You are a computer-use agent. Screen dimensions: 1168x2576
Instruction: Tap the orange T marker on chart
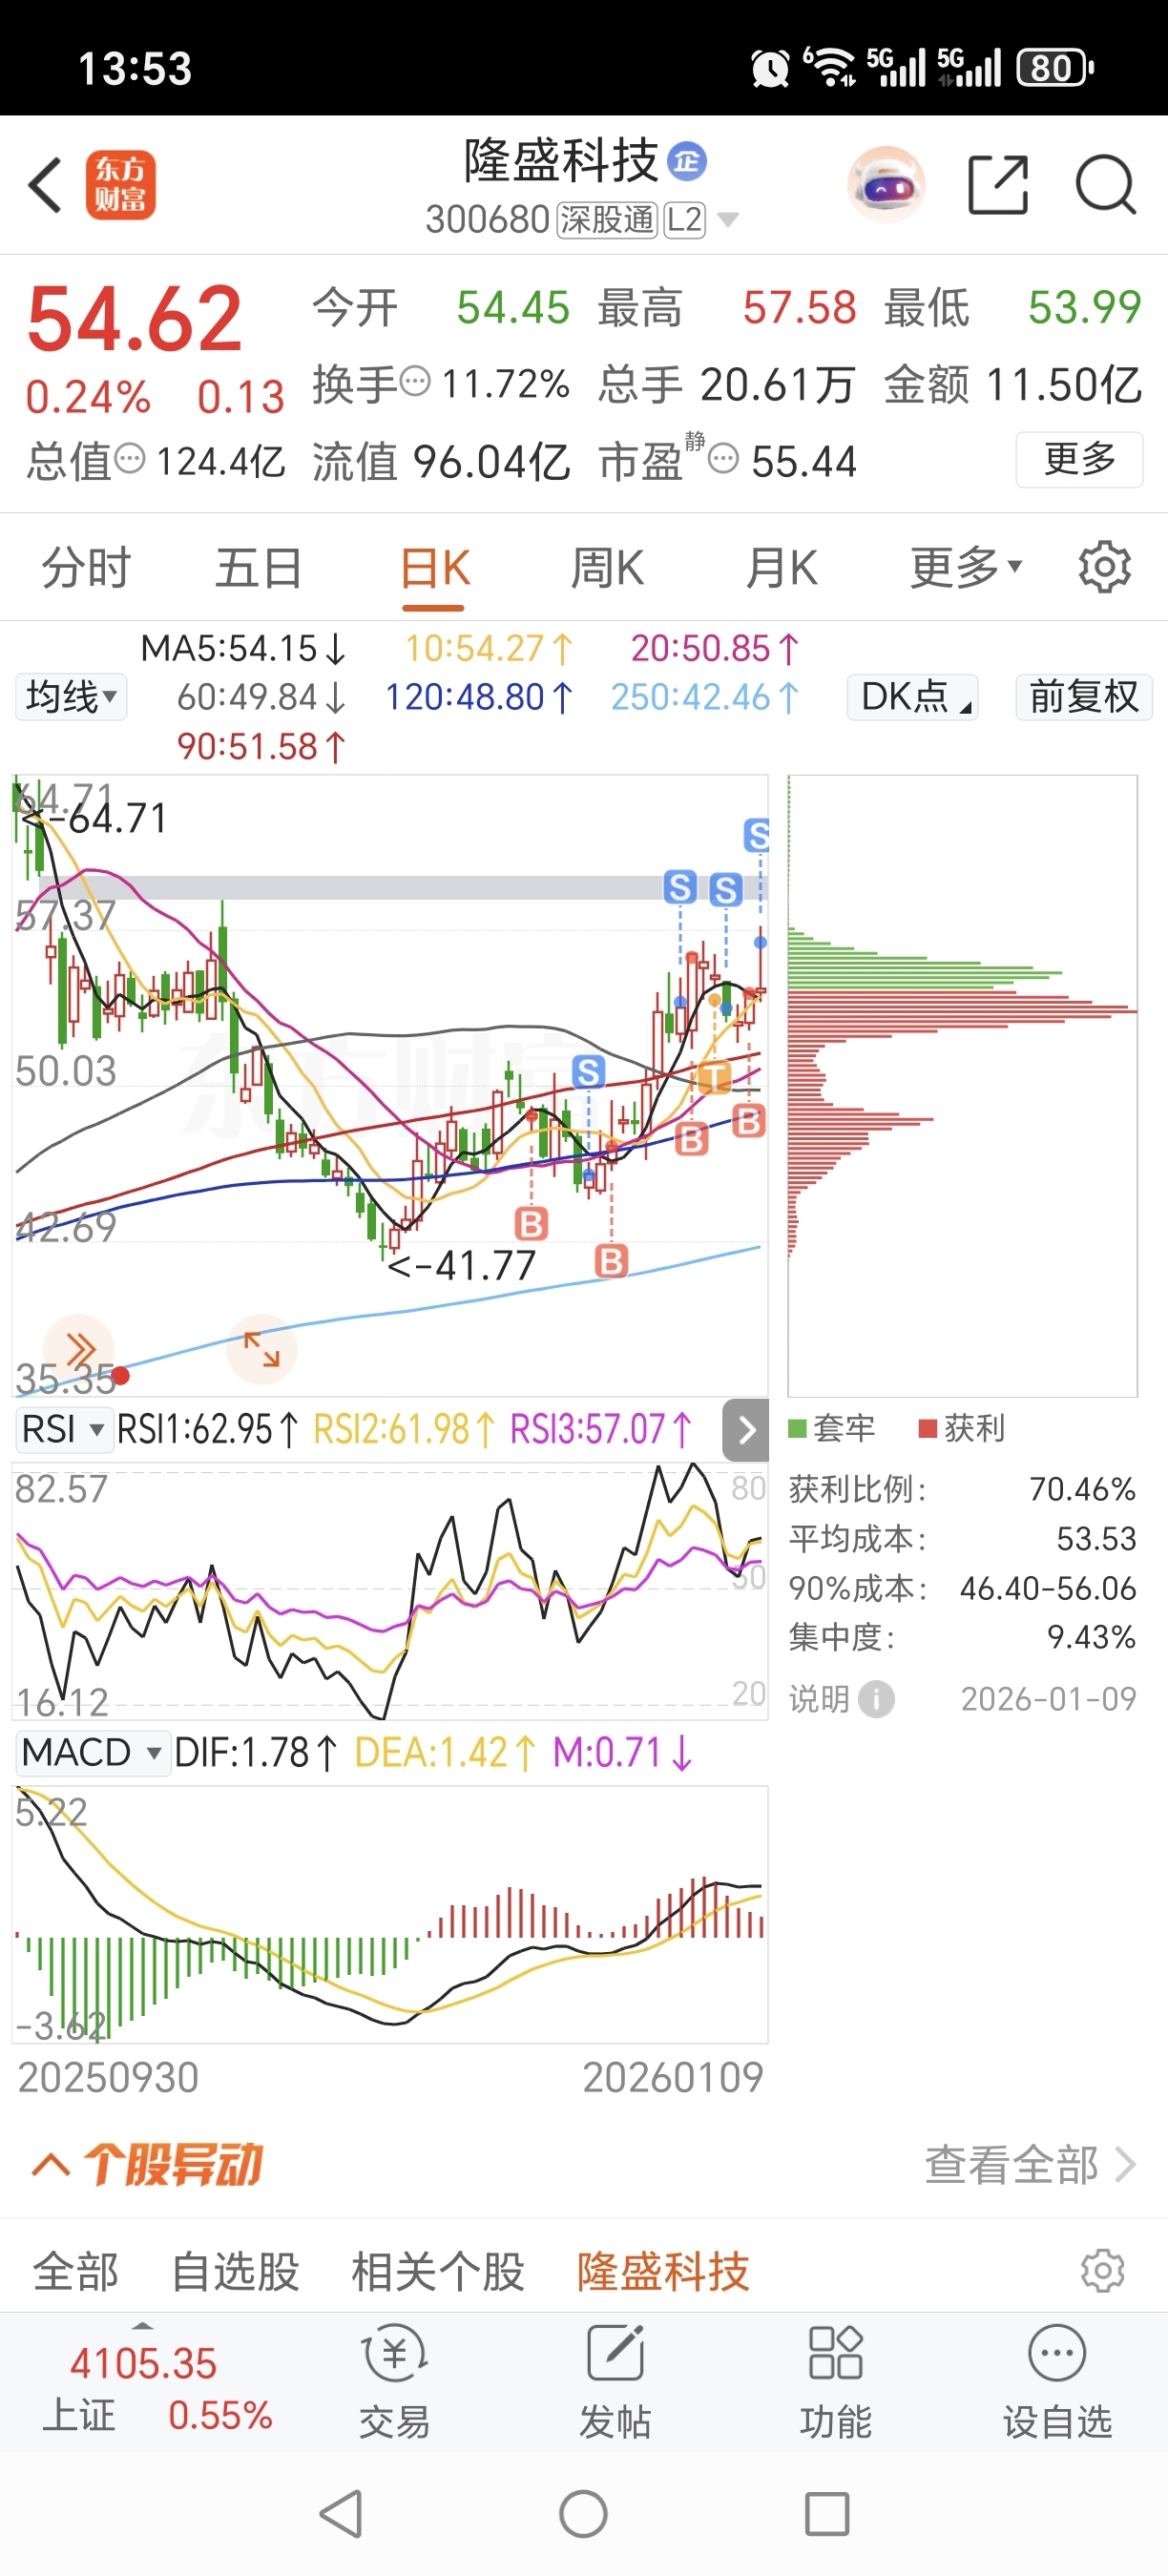click(x=714, y=1077)
